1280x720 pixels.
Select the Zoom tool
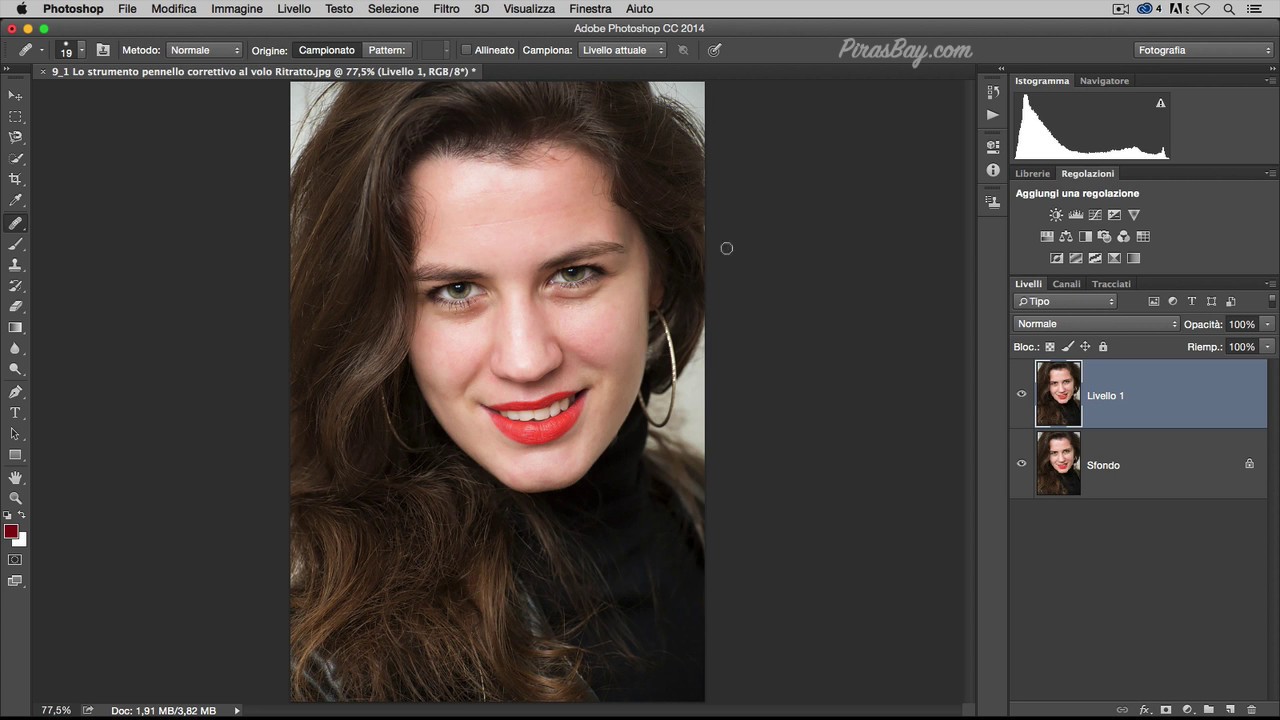(15, 498)
